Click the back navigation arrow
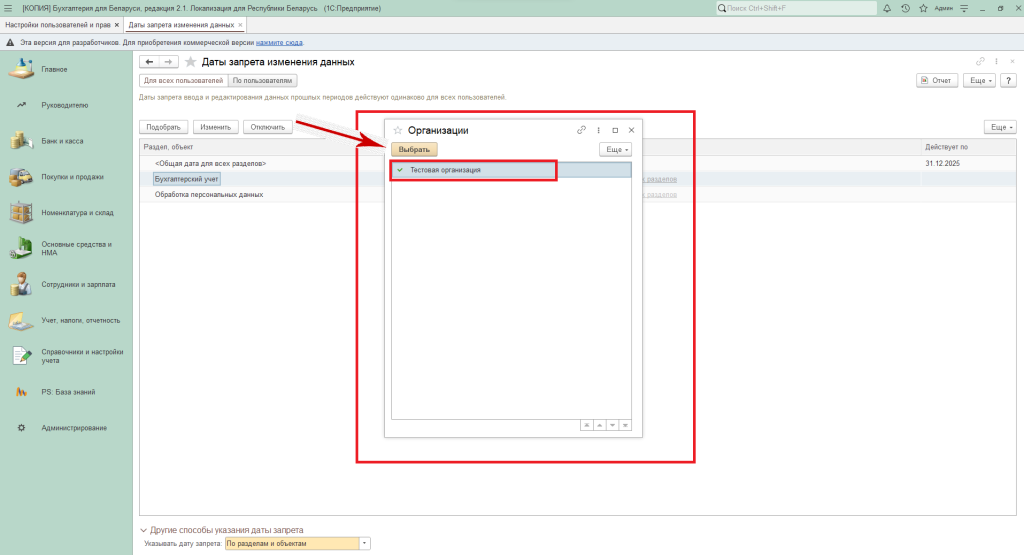Screen dimensions: 1024x555 point(150,62)
